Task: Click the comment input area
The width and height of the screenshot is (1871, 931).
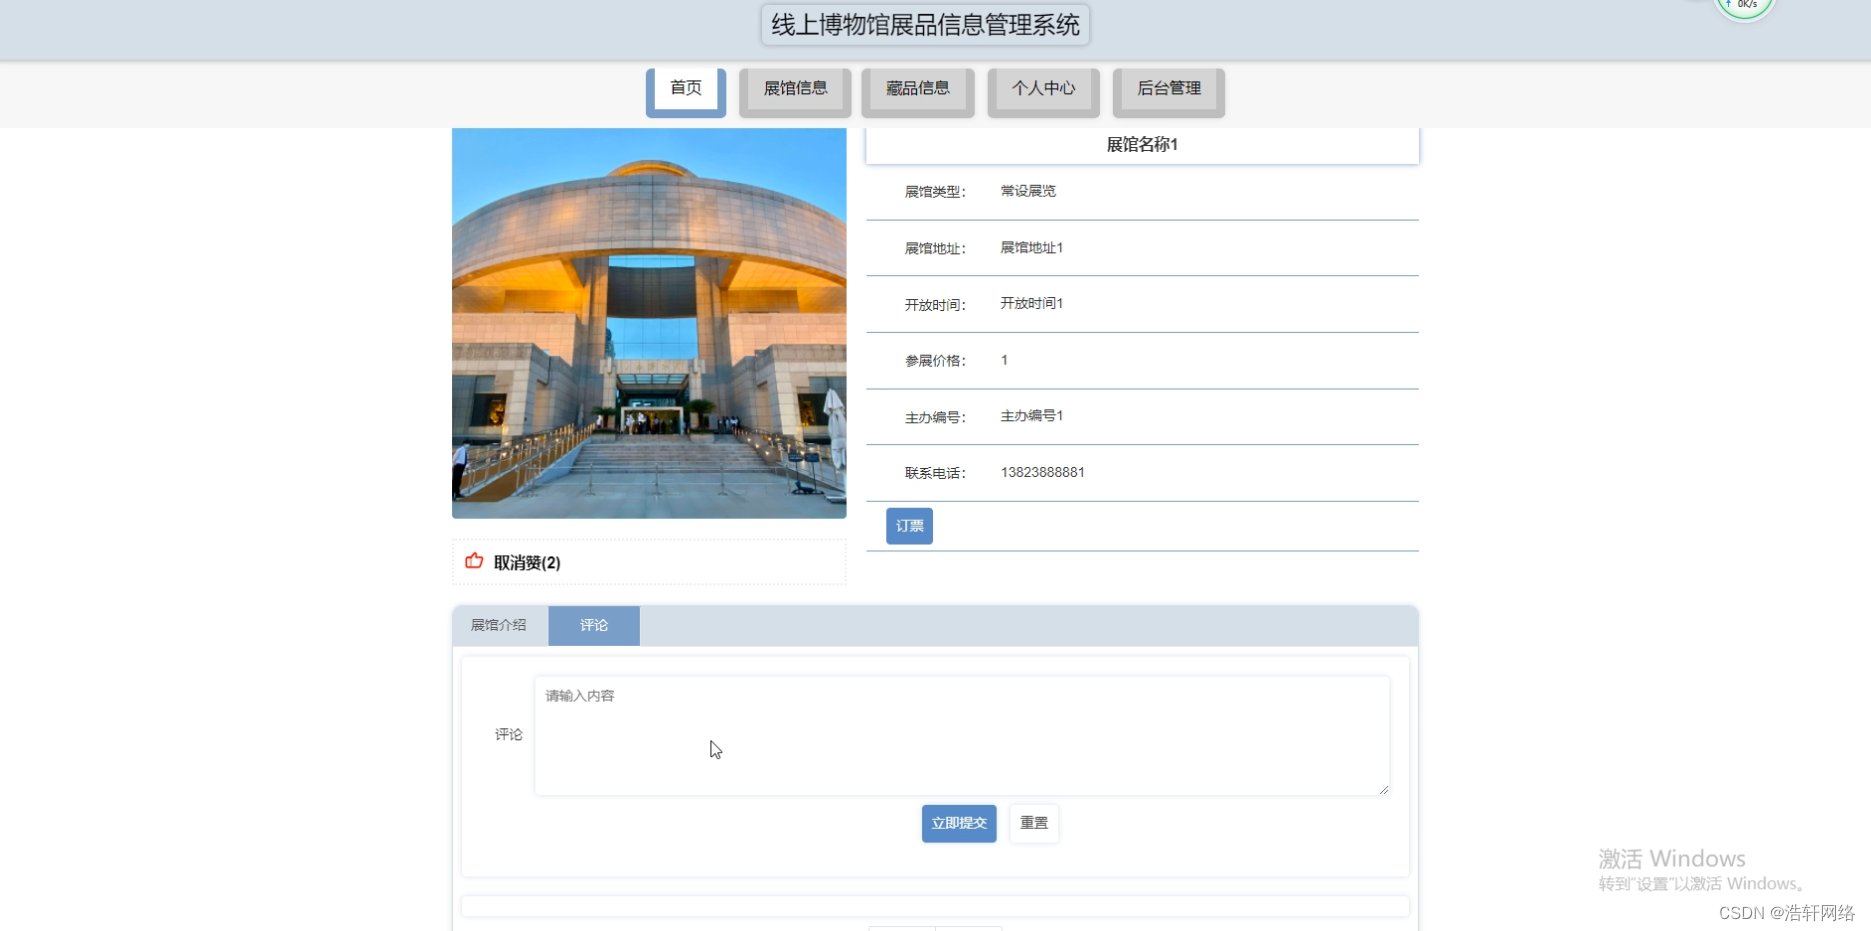Action: pos(960,735)
